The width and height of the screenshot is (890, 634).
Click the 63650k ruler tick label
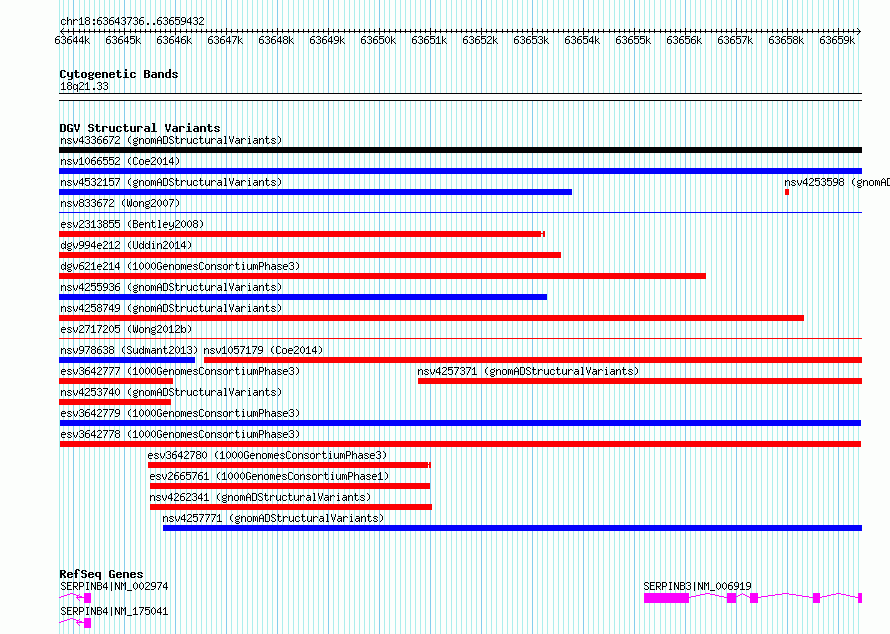378,40
